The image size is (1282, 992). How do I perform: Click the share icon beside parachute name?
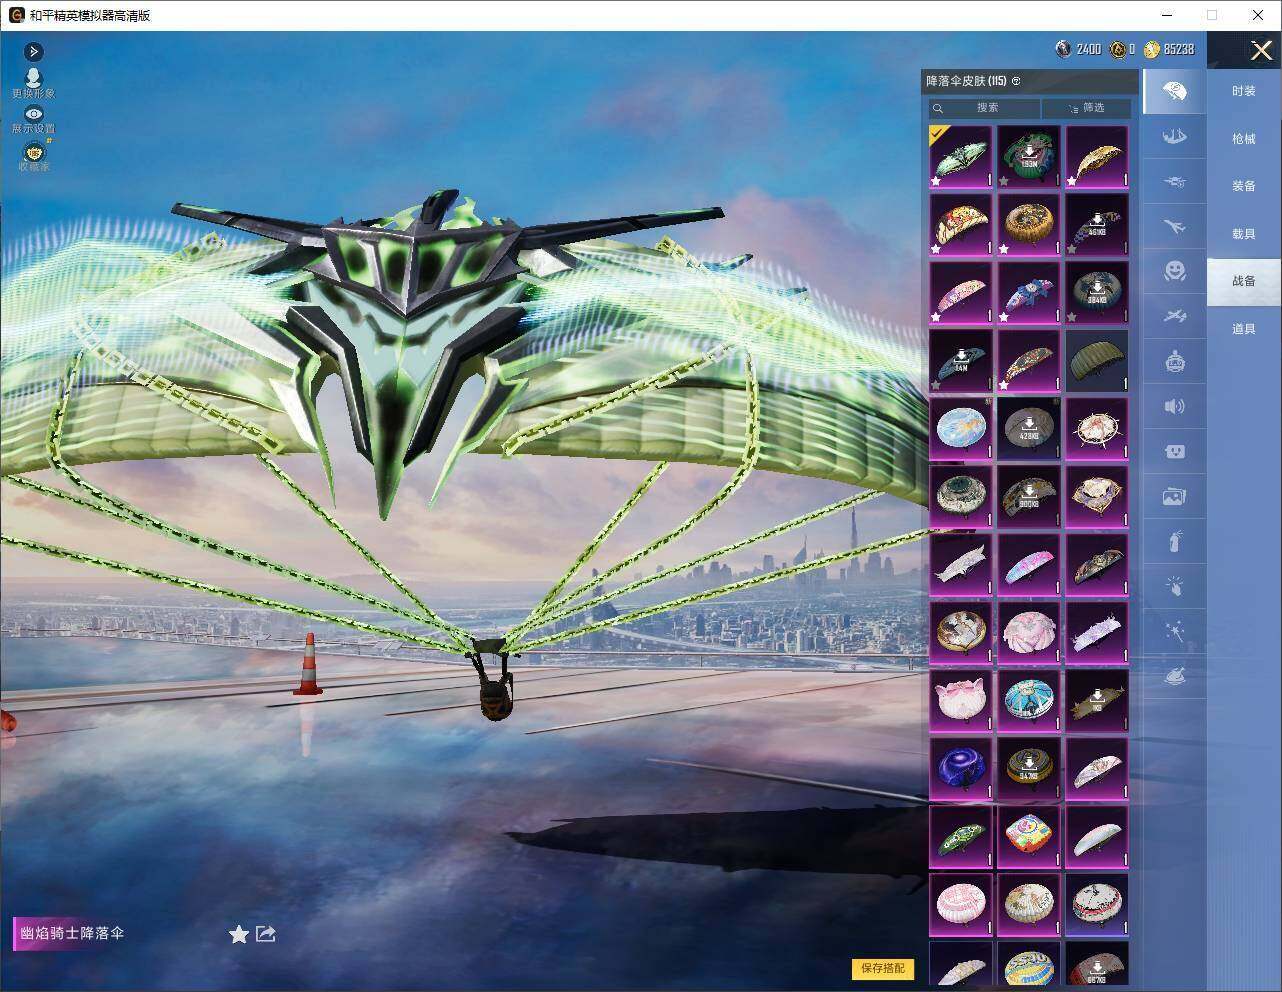[x=265, y=933]
